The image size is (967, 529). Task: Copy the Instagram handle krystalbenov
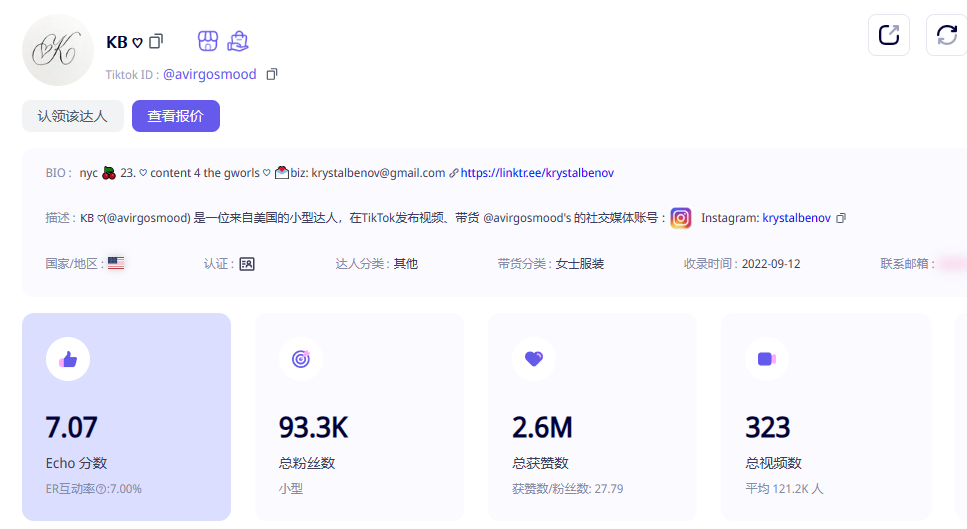[x=841, y=218]
